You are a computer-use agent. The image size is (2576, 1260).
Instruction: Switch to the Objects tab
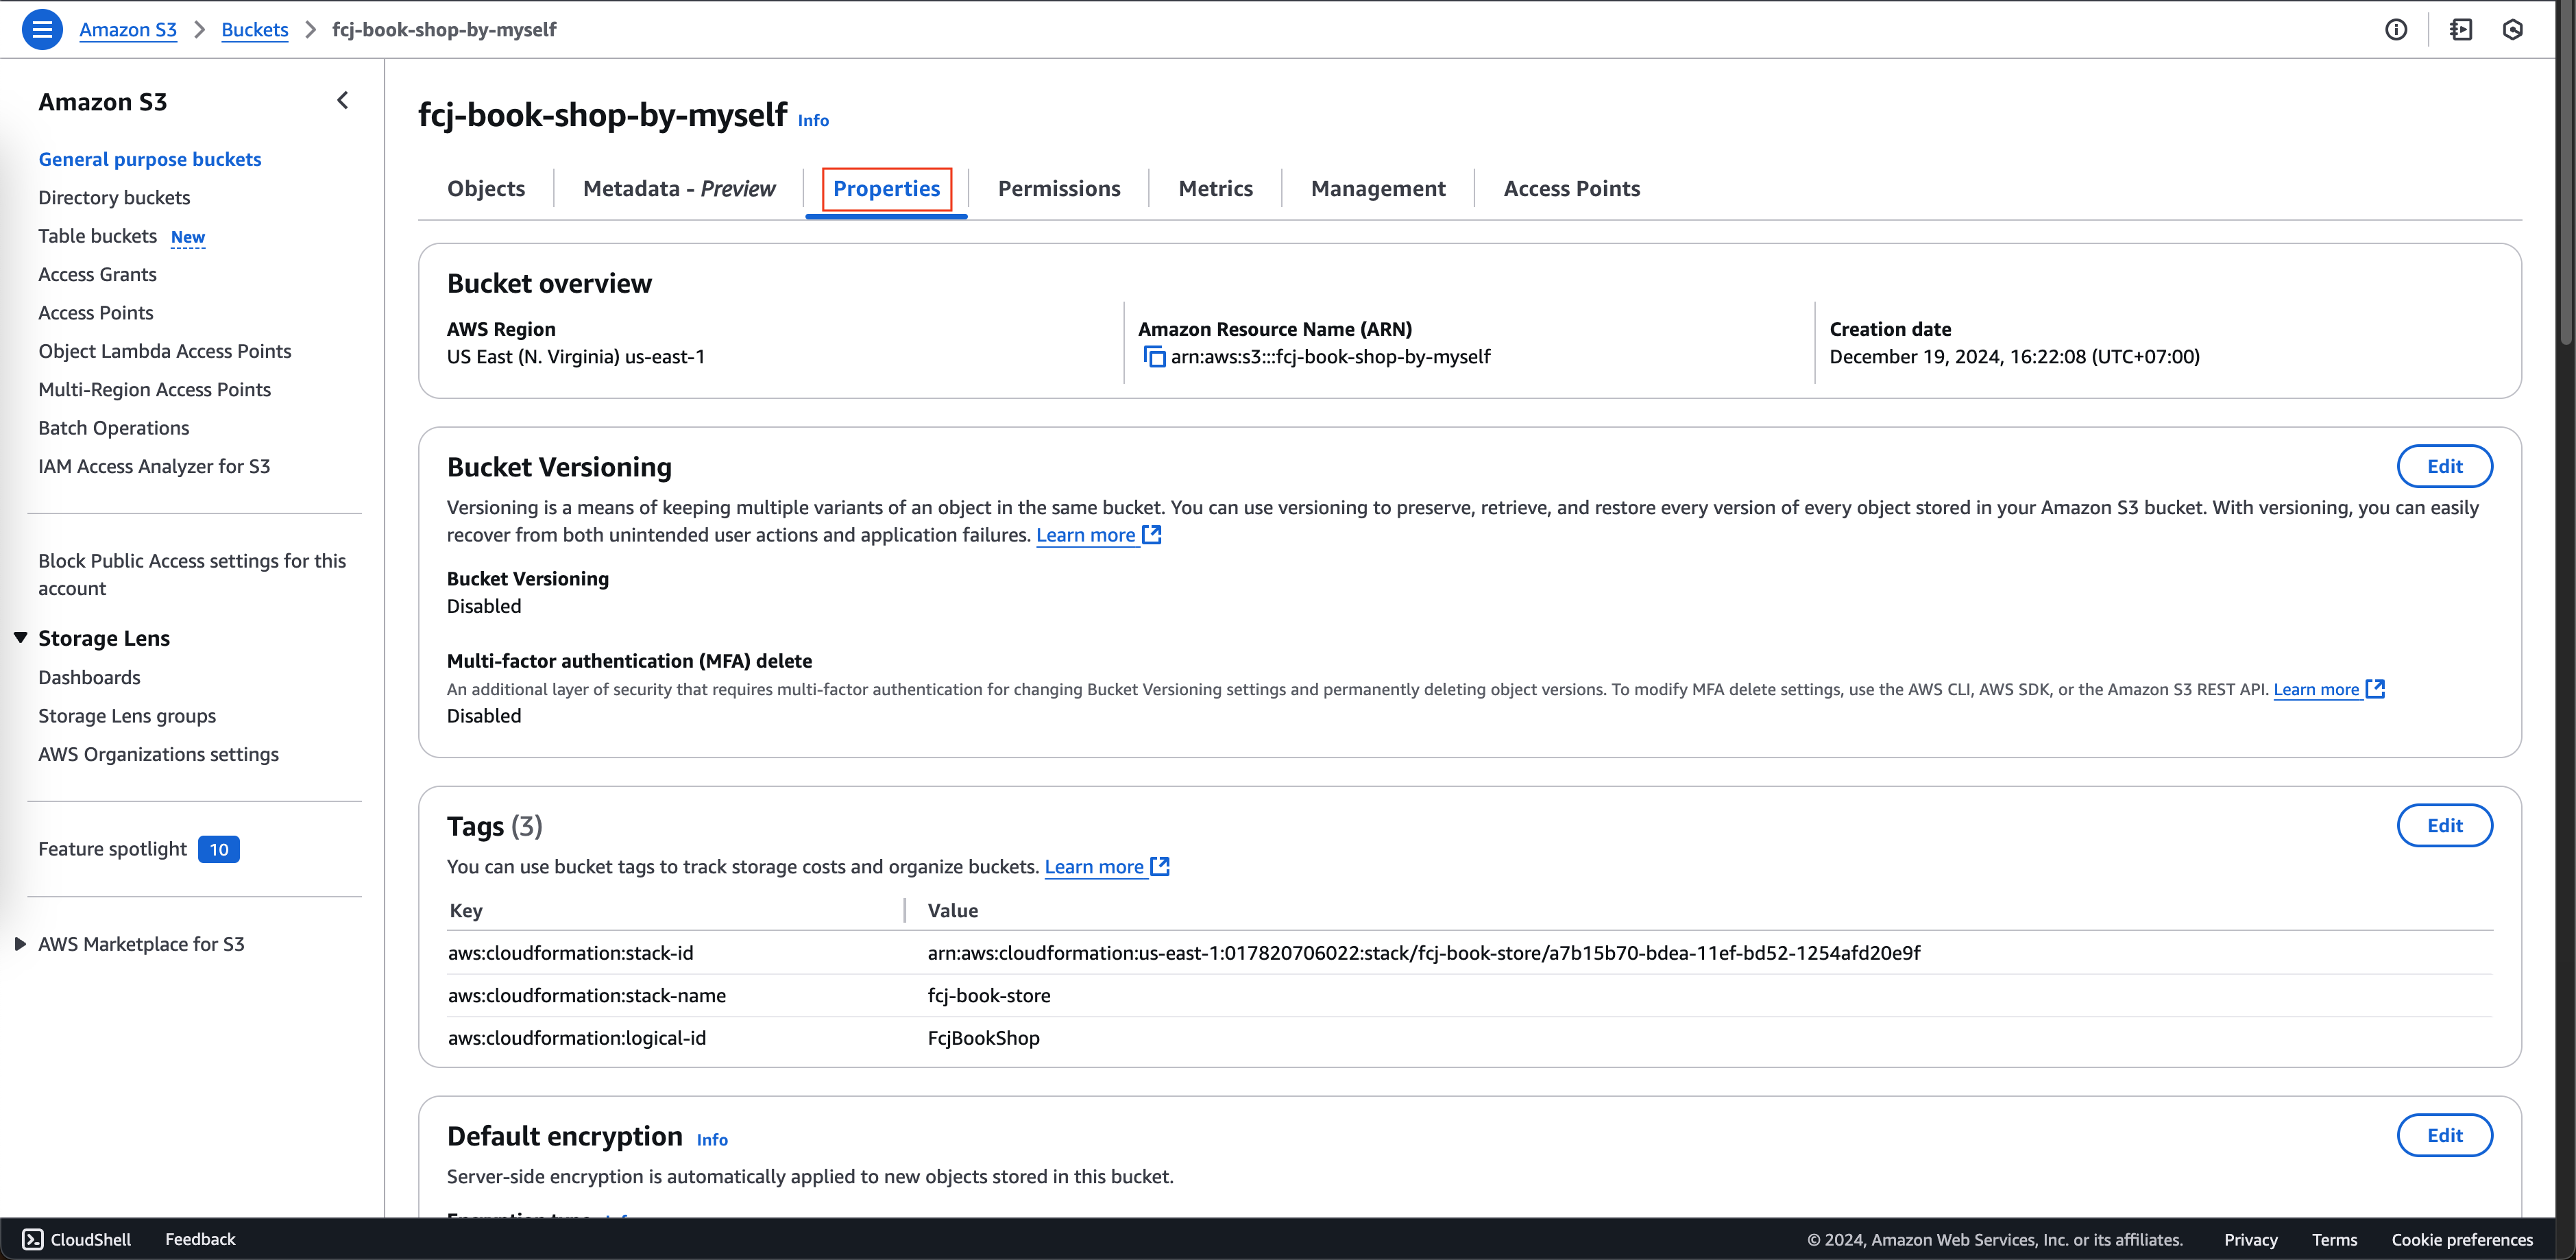pos(486,188)
